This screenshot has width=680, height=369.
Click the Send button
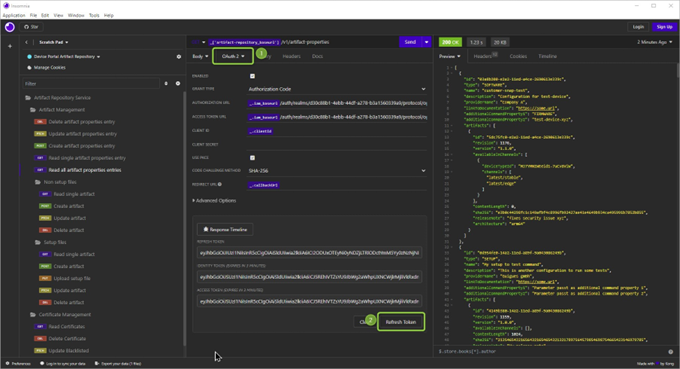point(410,42)
